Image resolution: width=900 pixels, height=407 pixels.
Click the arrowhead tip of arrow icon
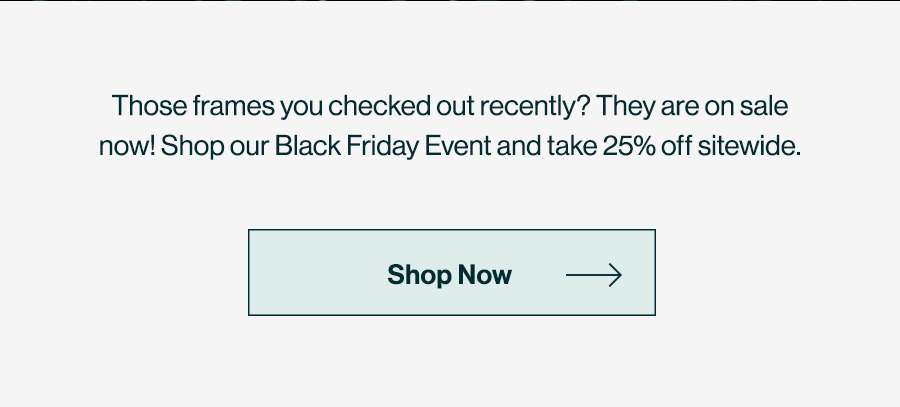tap(620, 275)
